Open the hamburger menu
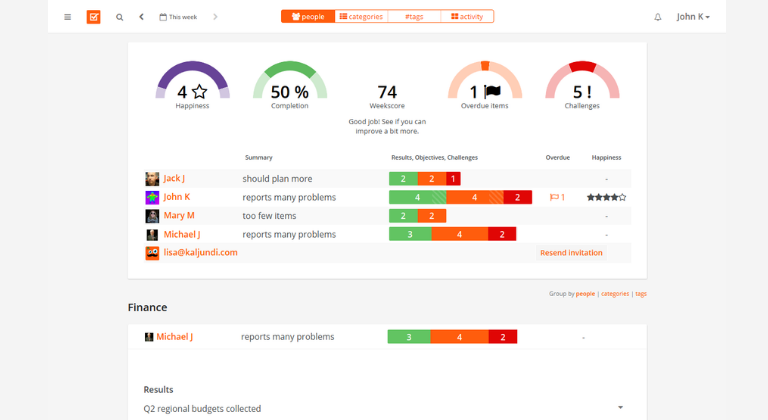Image resolution: width=768 pixels, height=420 pixels. click(67, 17)
